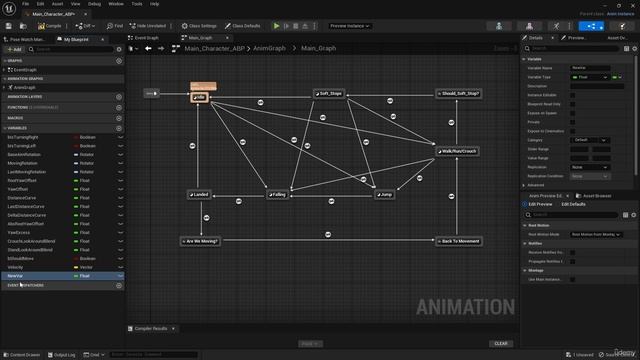Collapse the Variables section
This screenshot has width=640, height=360.
[x=4, y=128]
